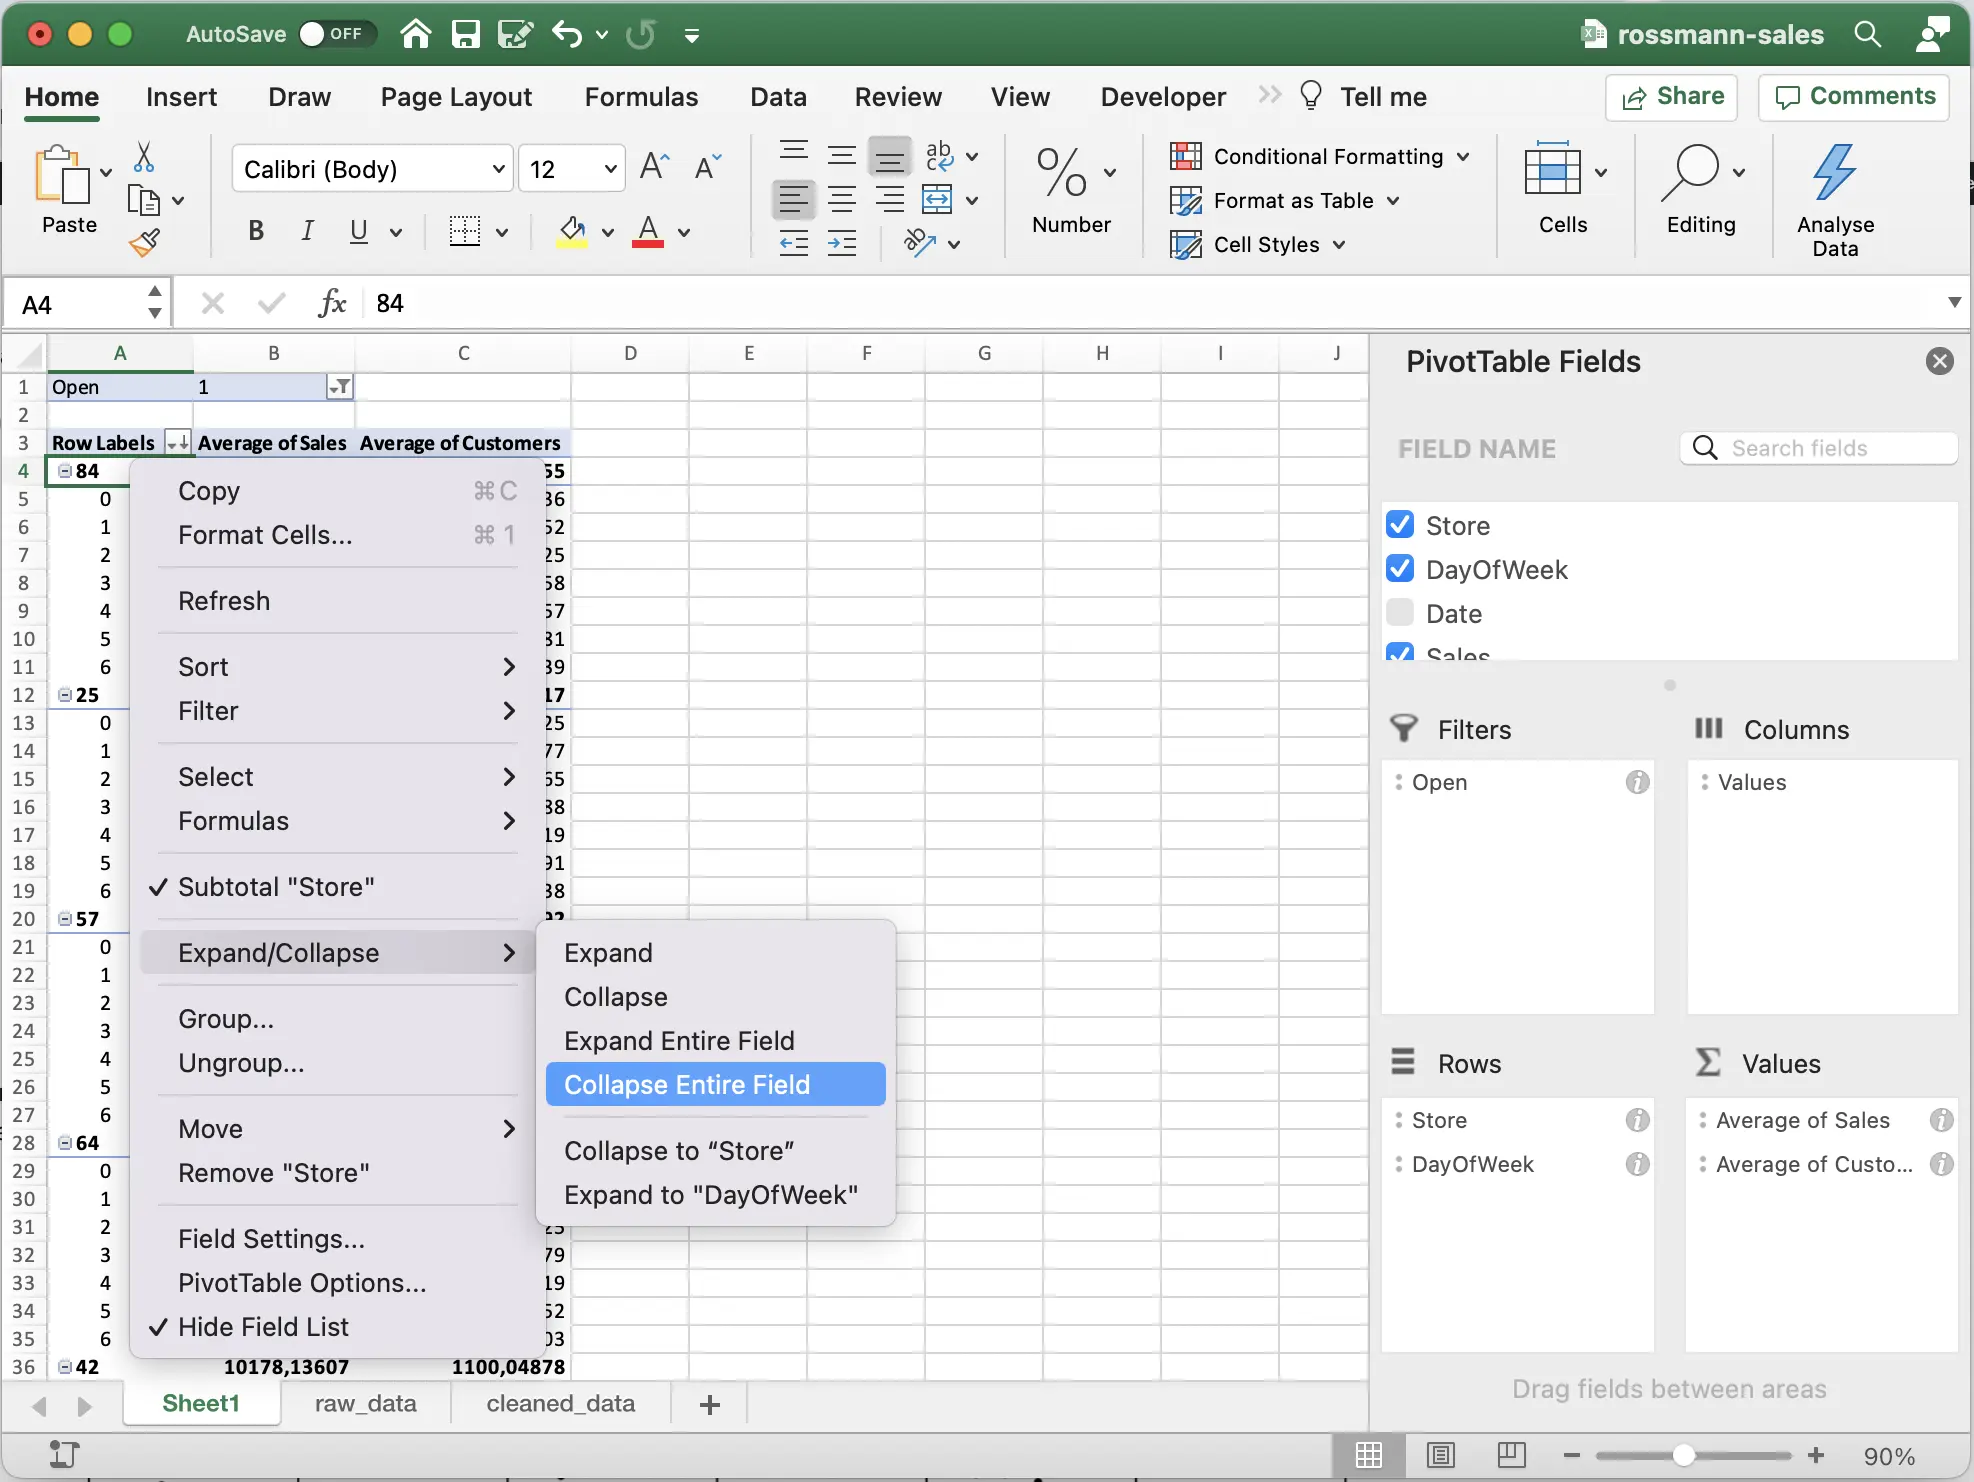Click the zoom slider handle

(x=1683, y=1456)
